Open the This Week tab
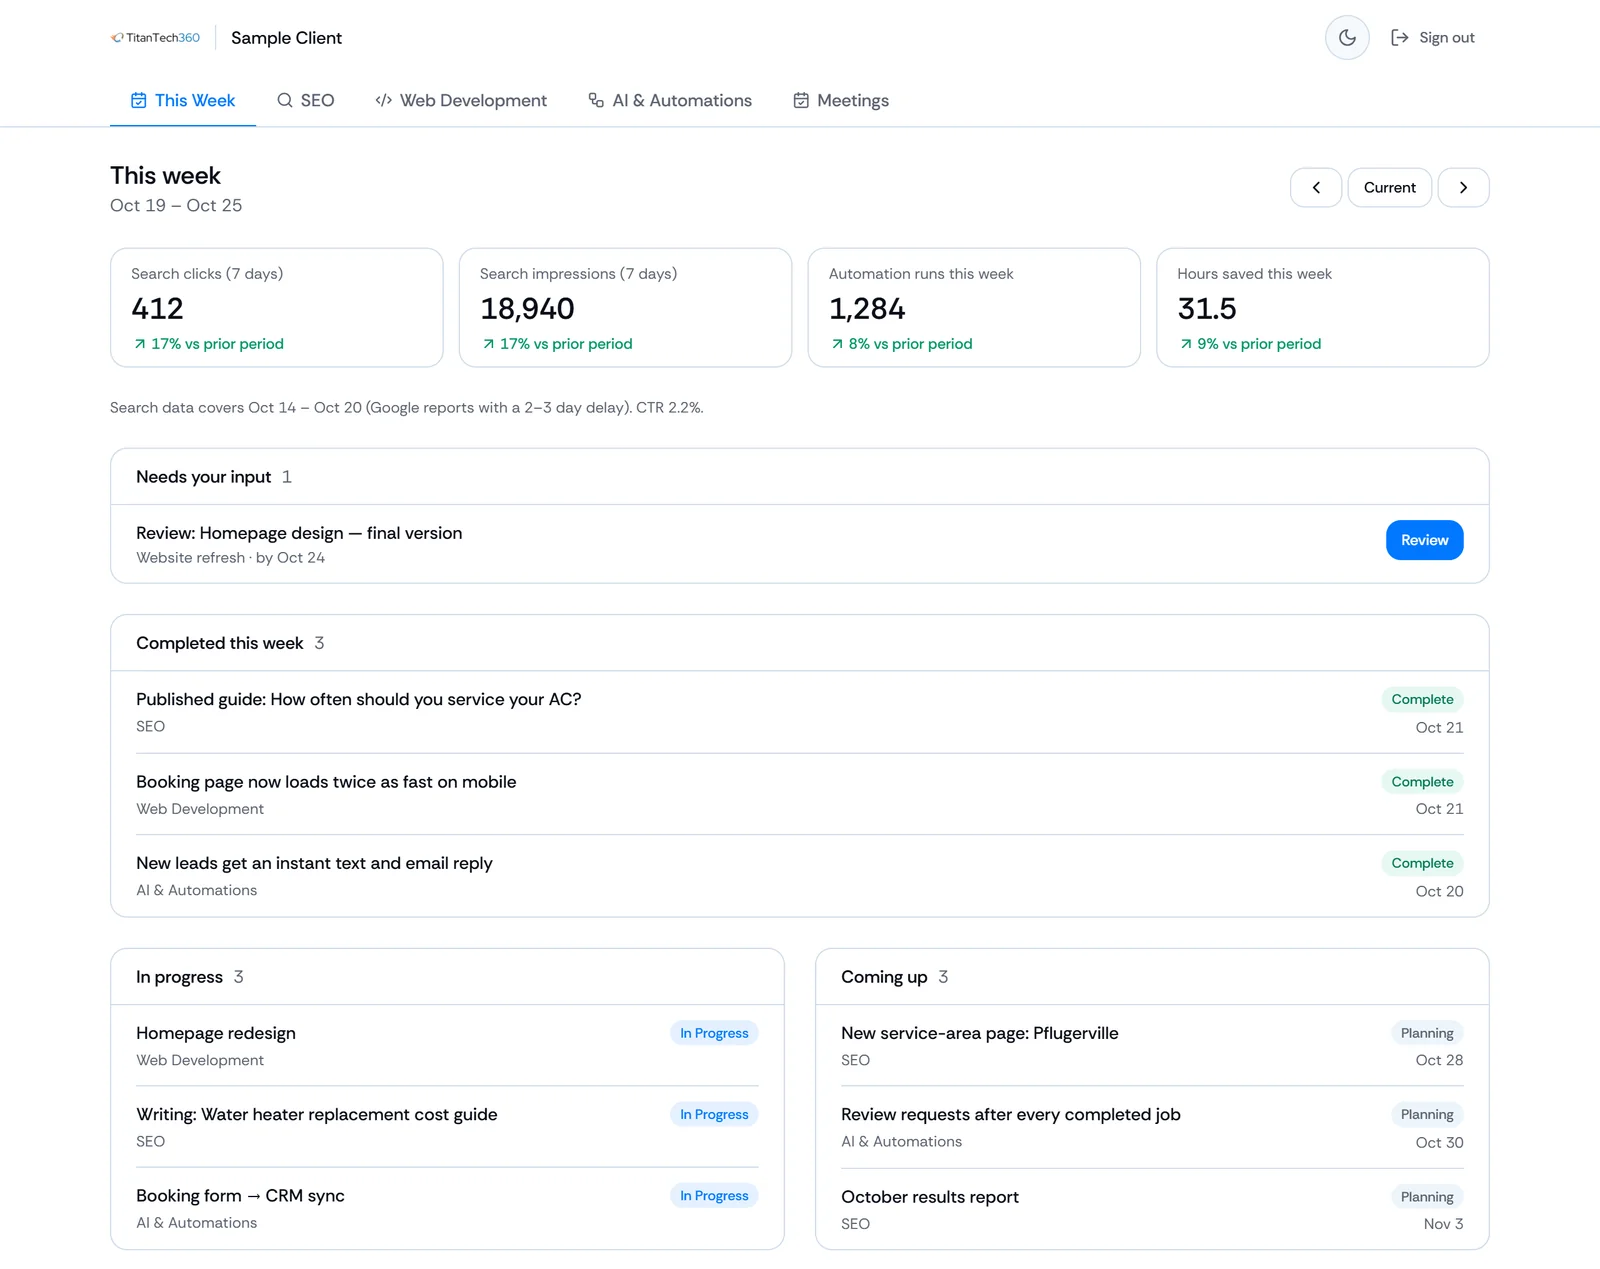This screenshot has width=1600, height=1269. 183,101
